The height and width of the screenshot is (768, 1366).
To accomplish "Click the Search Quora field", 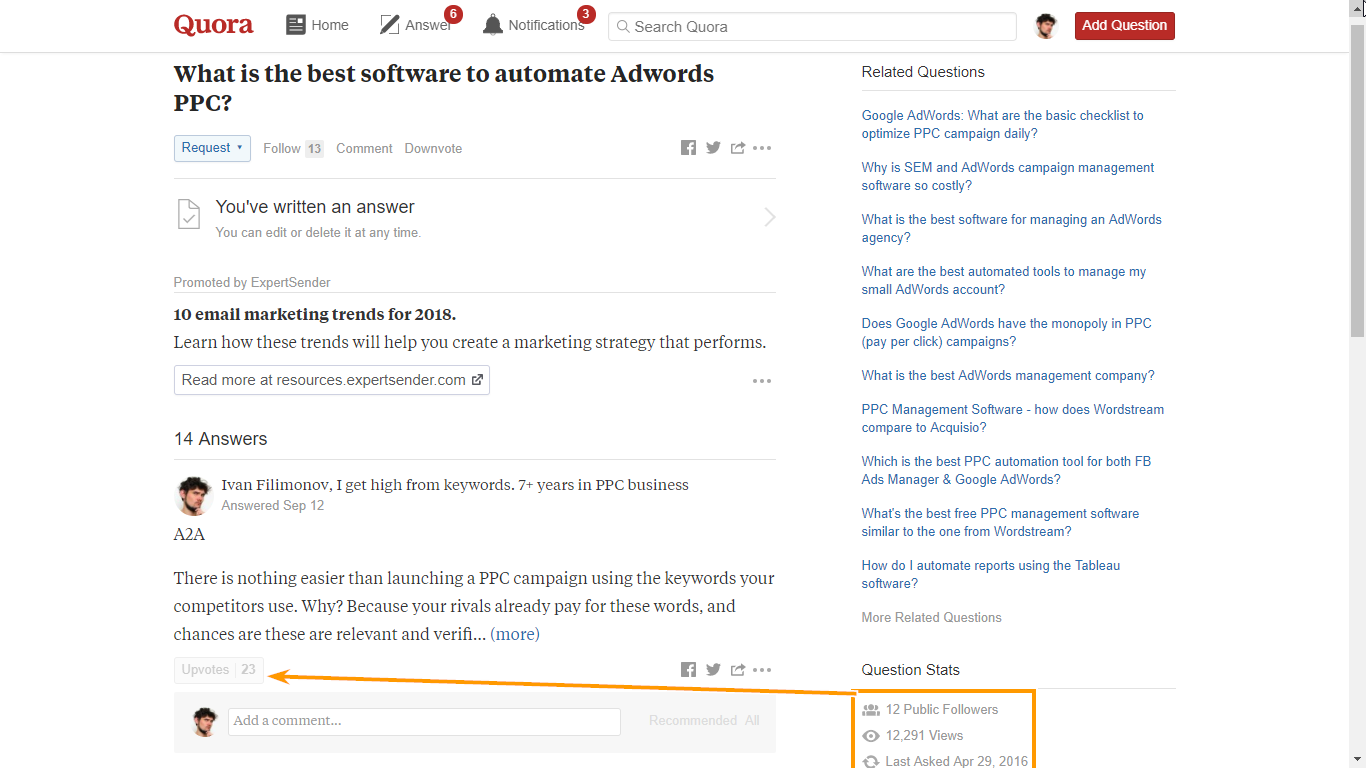I will pos(812,27).
